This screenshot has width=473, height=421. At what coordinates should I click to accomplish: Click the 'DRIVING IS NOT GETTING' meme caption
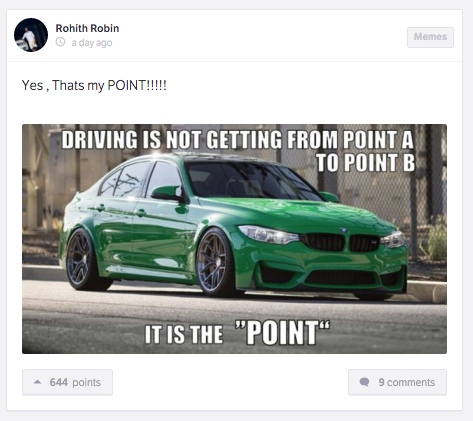237,139
